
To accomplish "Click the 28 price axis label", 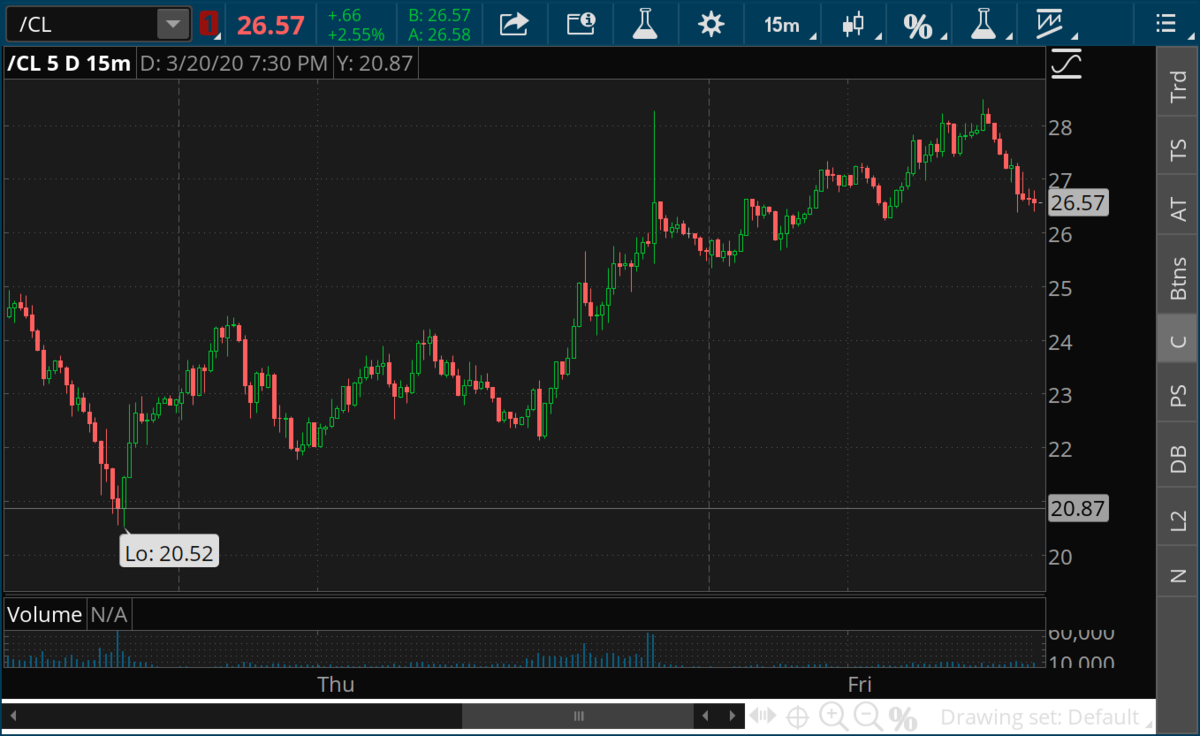I will pos(1062,128).
